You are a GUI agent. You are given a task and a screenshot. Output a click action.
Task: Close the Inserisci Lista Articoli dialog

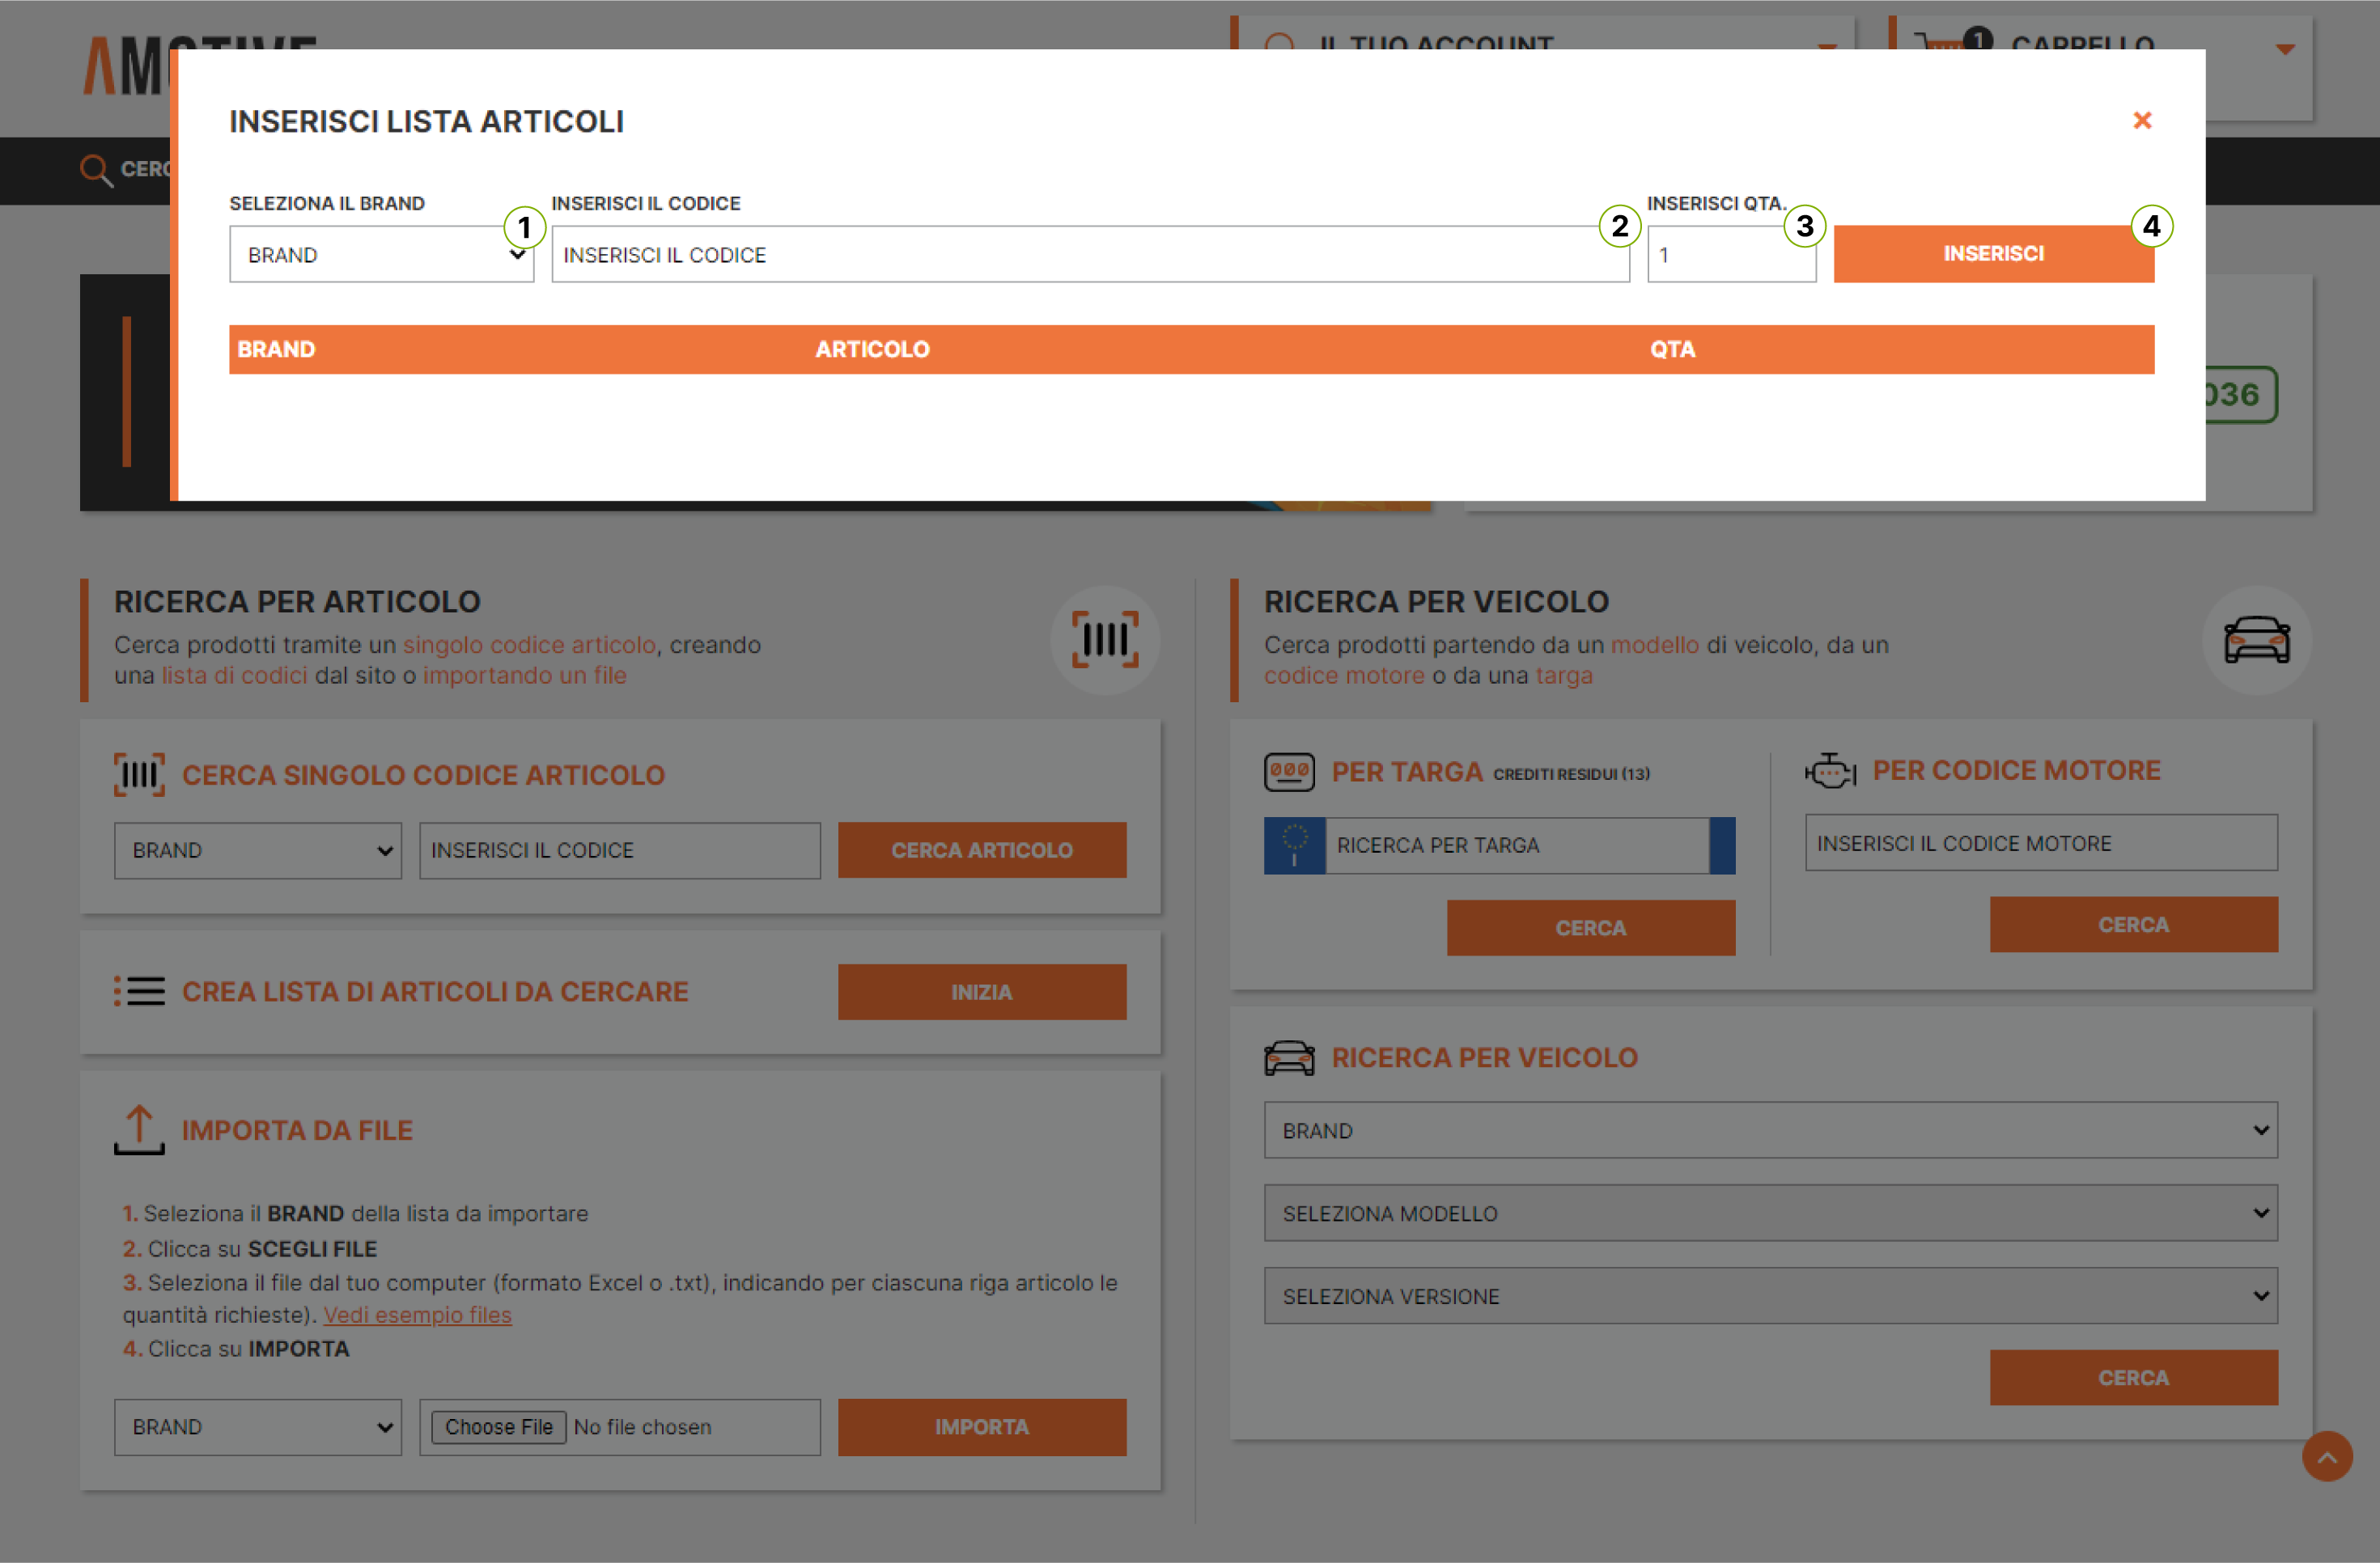(2141, 120)
